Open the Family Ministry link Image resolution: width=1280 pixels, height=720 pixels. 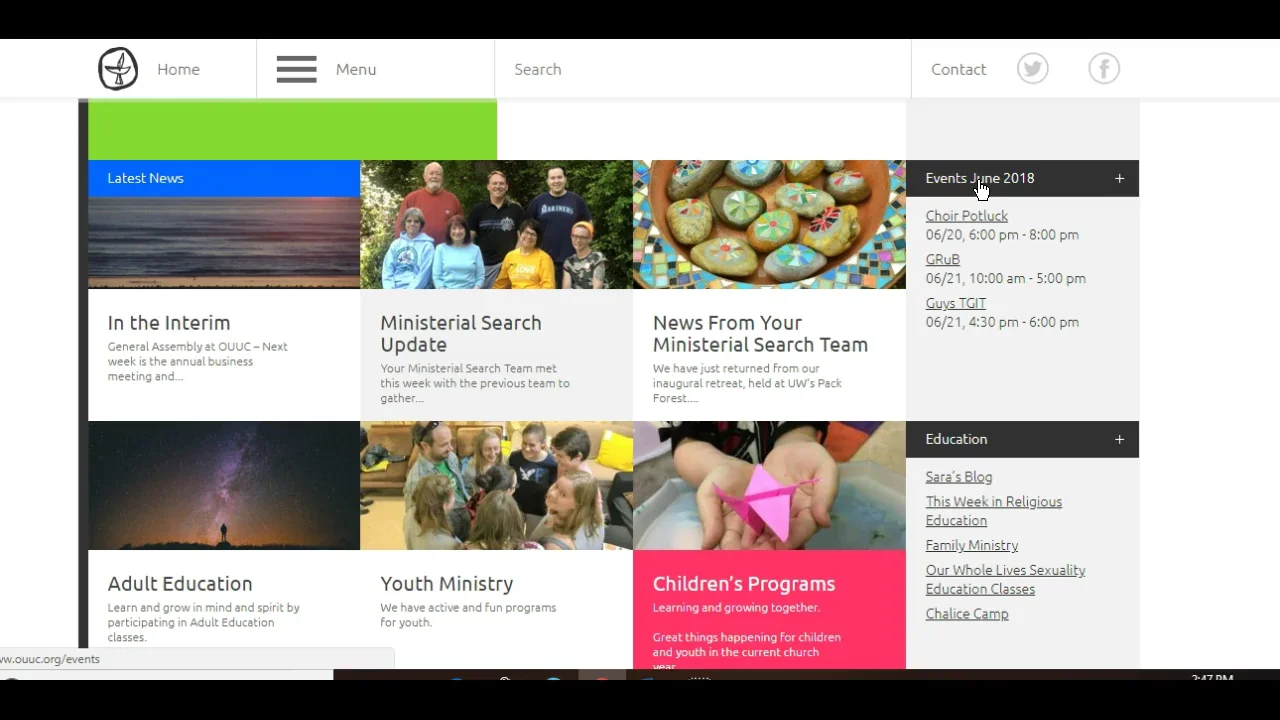[x=972, y=545]
